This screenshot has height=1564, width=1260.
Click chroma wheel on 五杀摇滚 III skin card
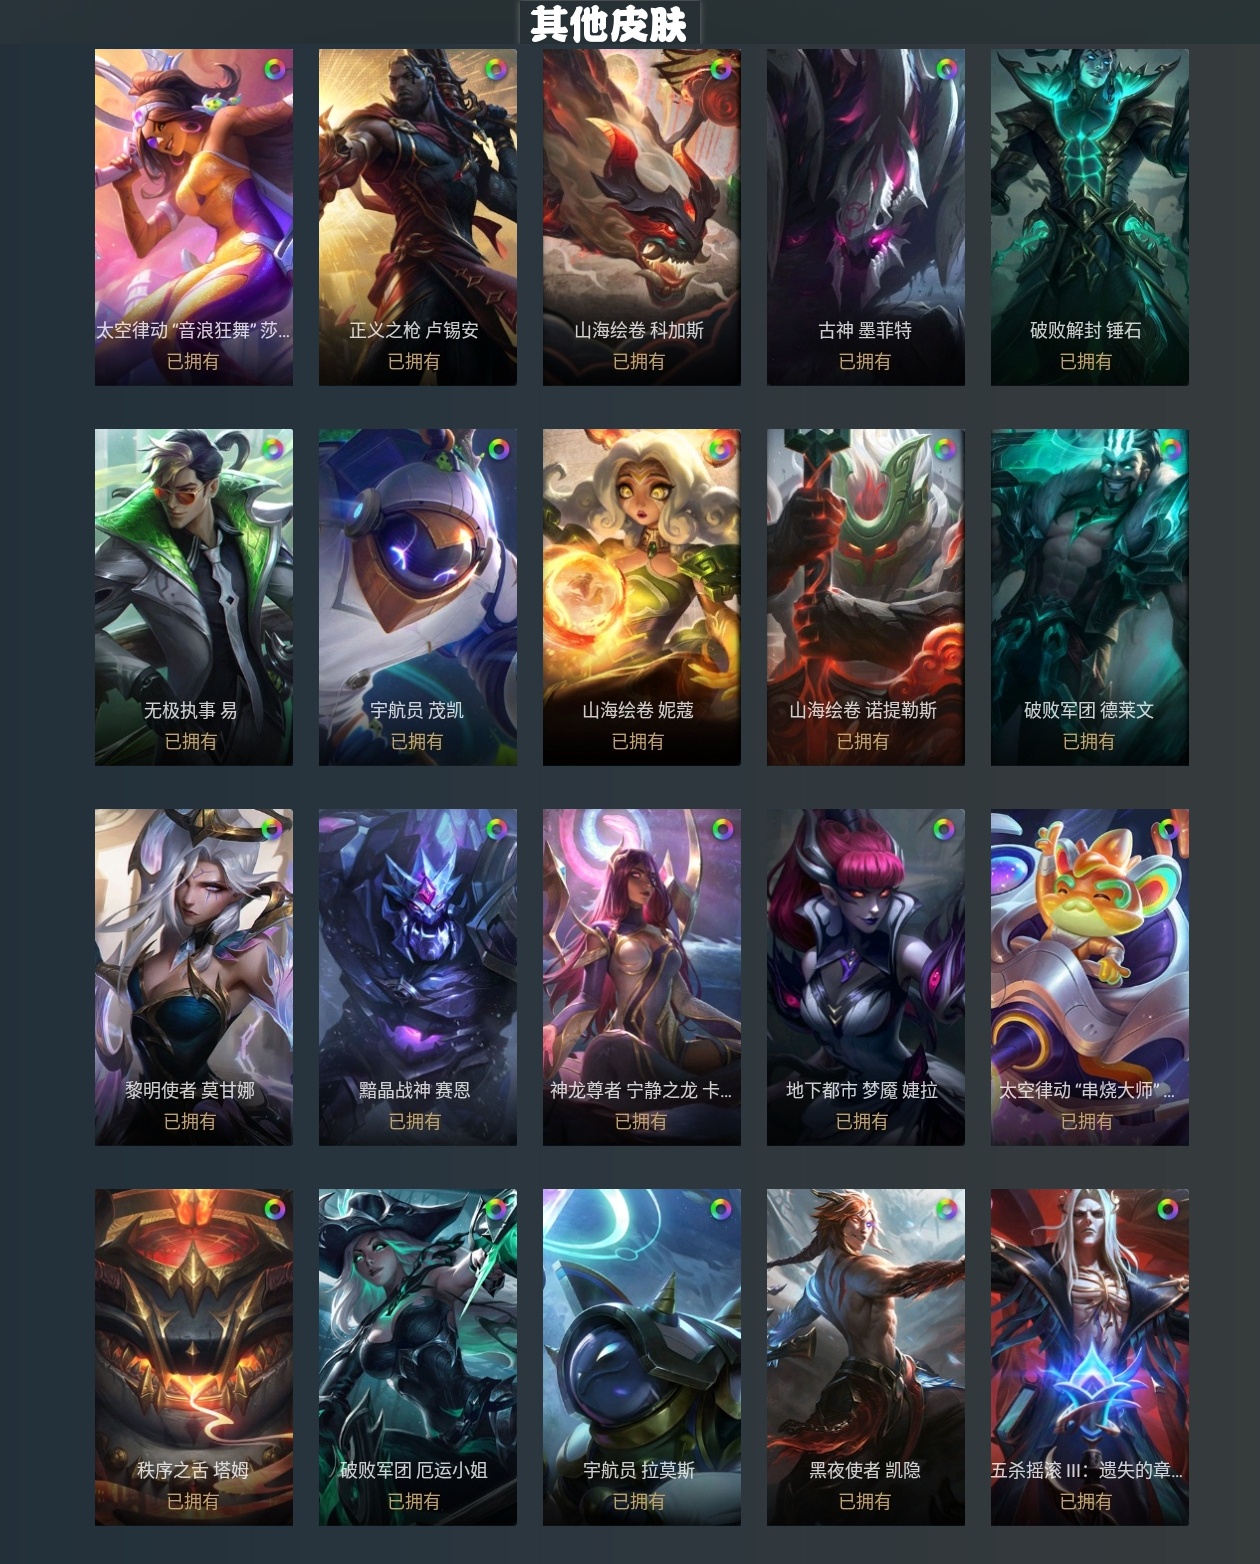click(x=1167, y=1209)
